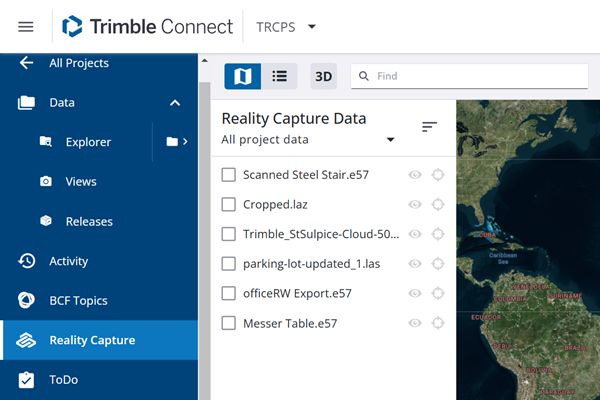Viewport: 600px width, 400px height.
Task: Collapse the Data section
Action: point(175,102)
